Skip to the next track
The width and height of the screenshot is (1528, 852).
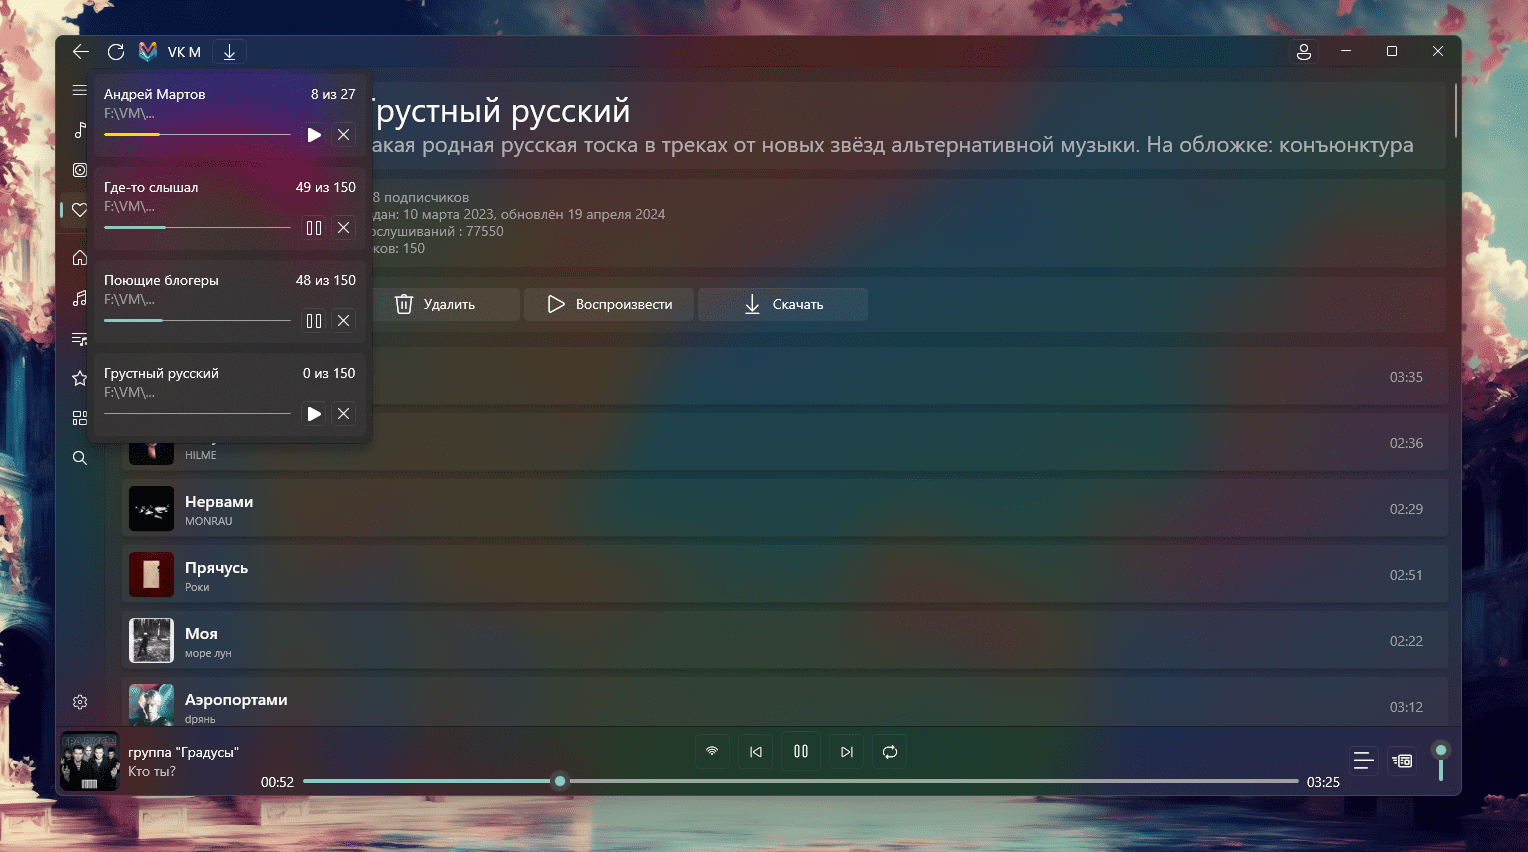[847, 751]
